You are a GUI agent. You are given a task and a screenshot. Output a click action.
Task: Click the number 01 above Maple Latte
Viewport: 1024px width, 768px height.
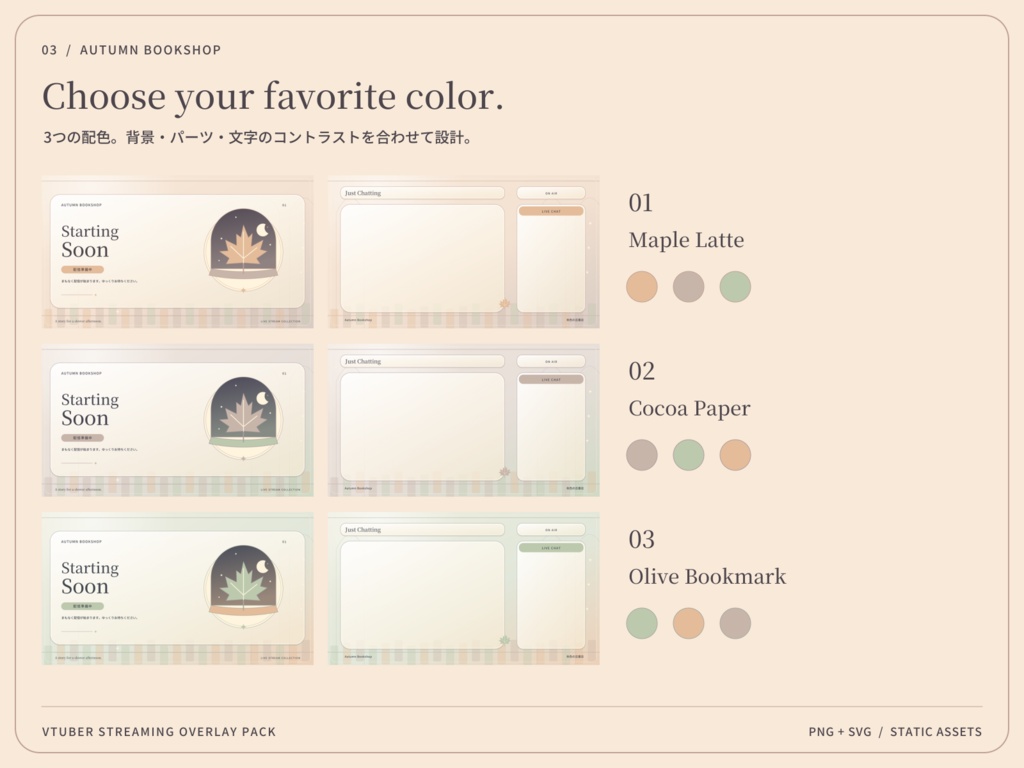tap(641, 203)
